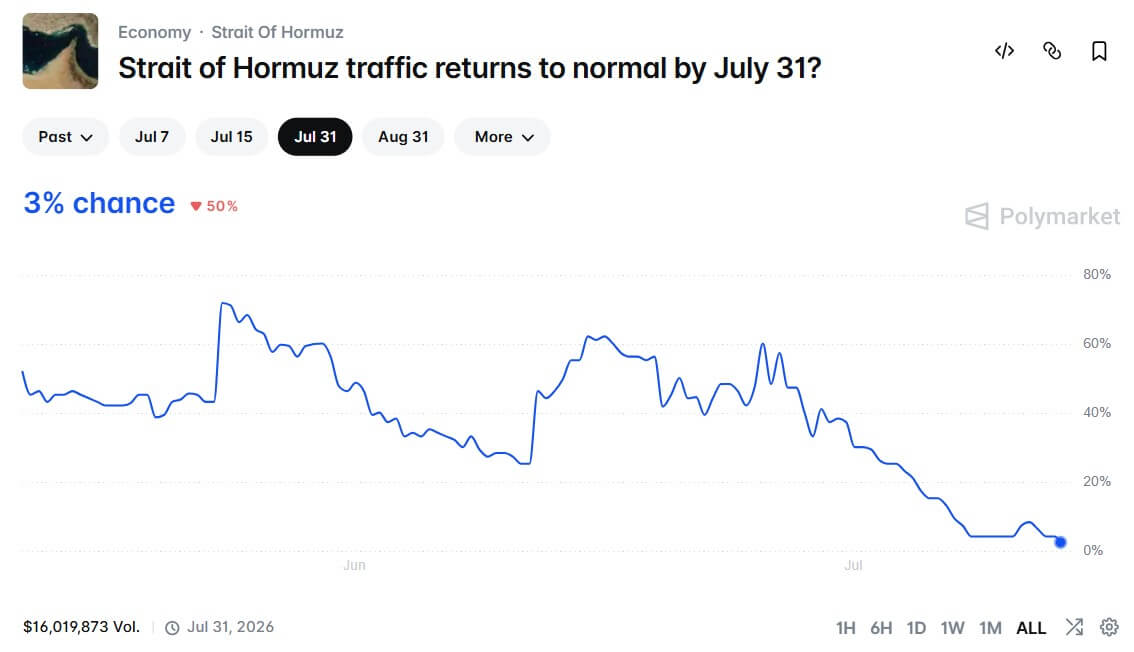Set chart range to 1W
Screen dimensions: 1134x652
[952, 627]
